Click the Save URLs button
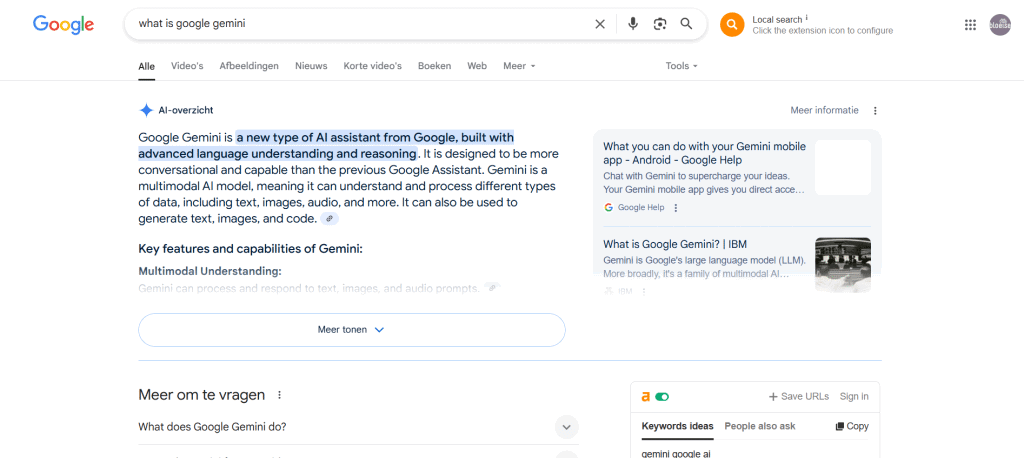 click(799, 397)
